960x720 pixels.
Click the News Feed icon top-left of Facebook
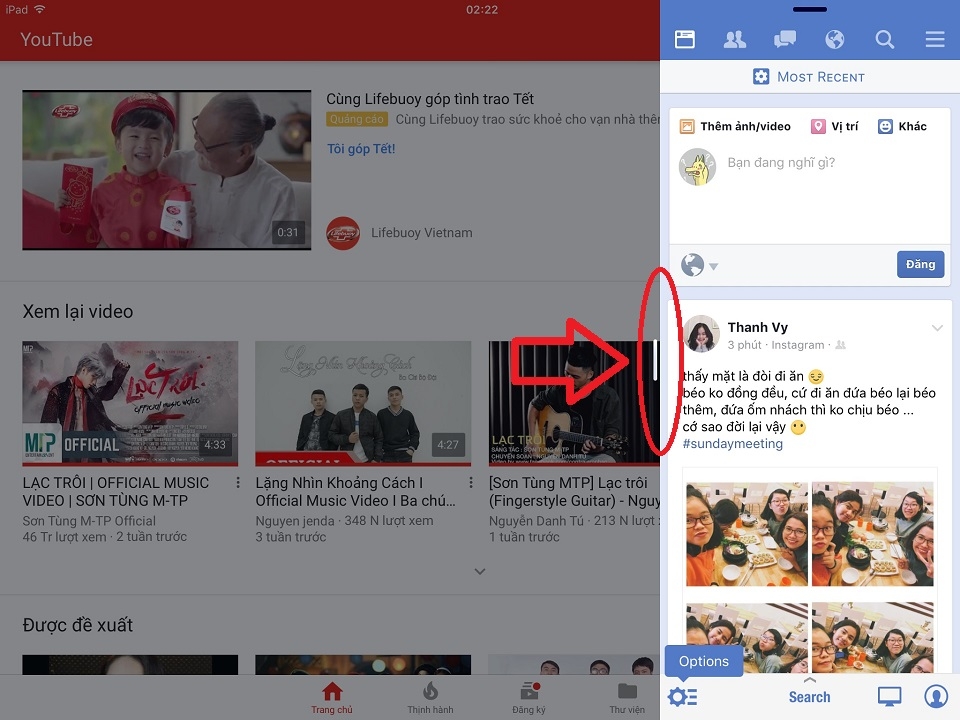[x=684, y=39]
